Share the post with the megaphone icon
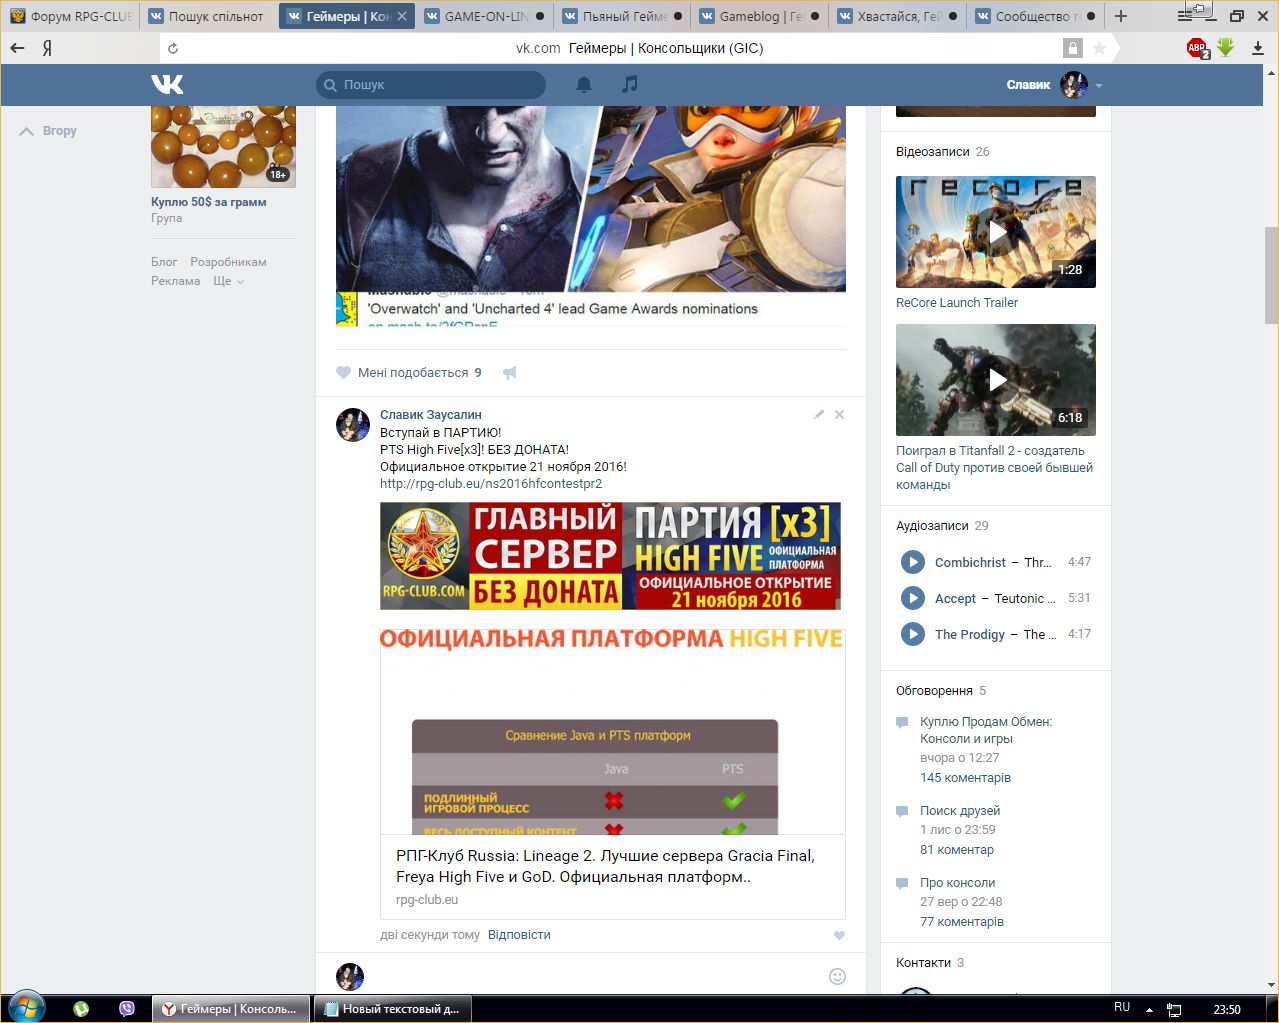 [x=510, y=373]
